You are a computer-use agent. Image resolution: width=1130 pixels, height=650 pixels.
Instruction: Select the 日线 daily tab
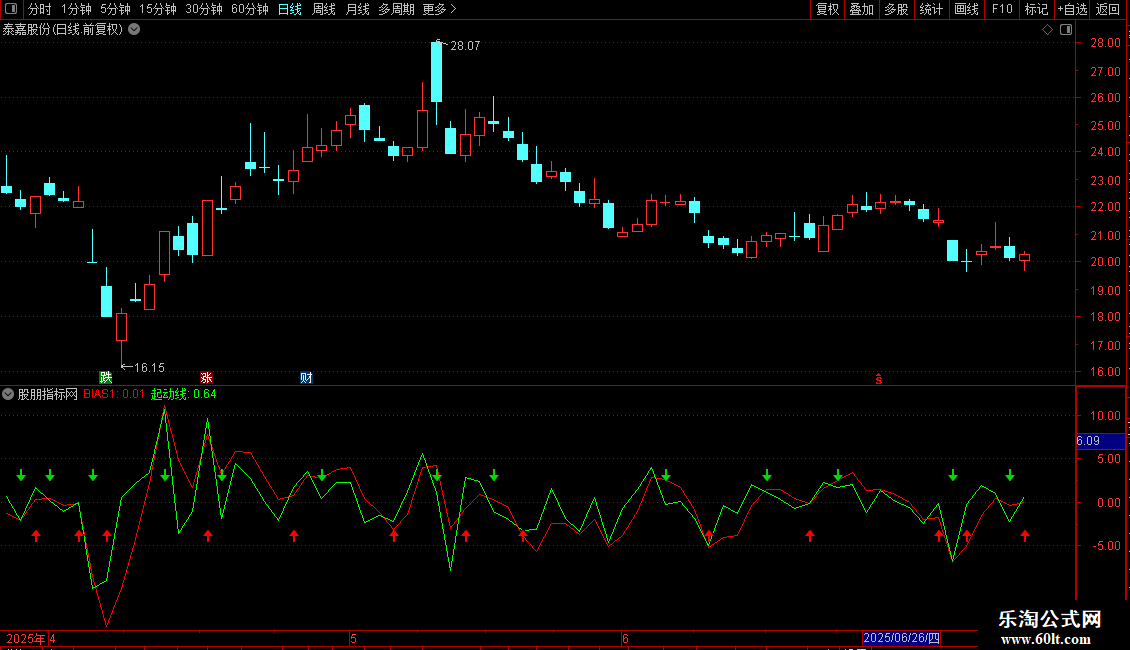point(290,9)
